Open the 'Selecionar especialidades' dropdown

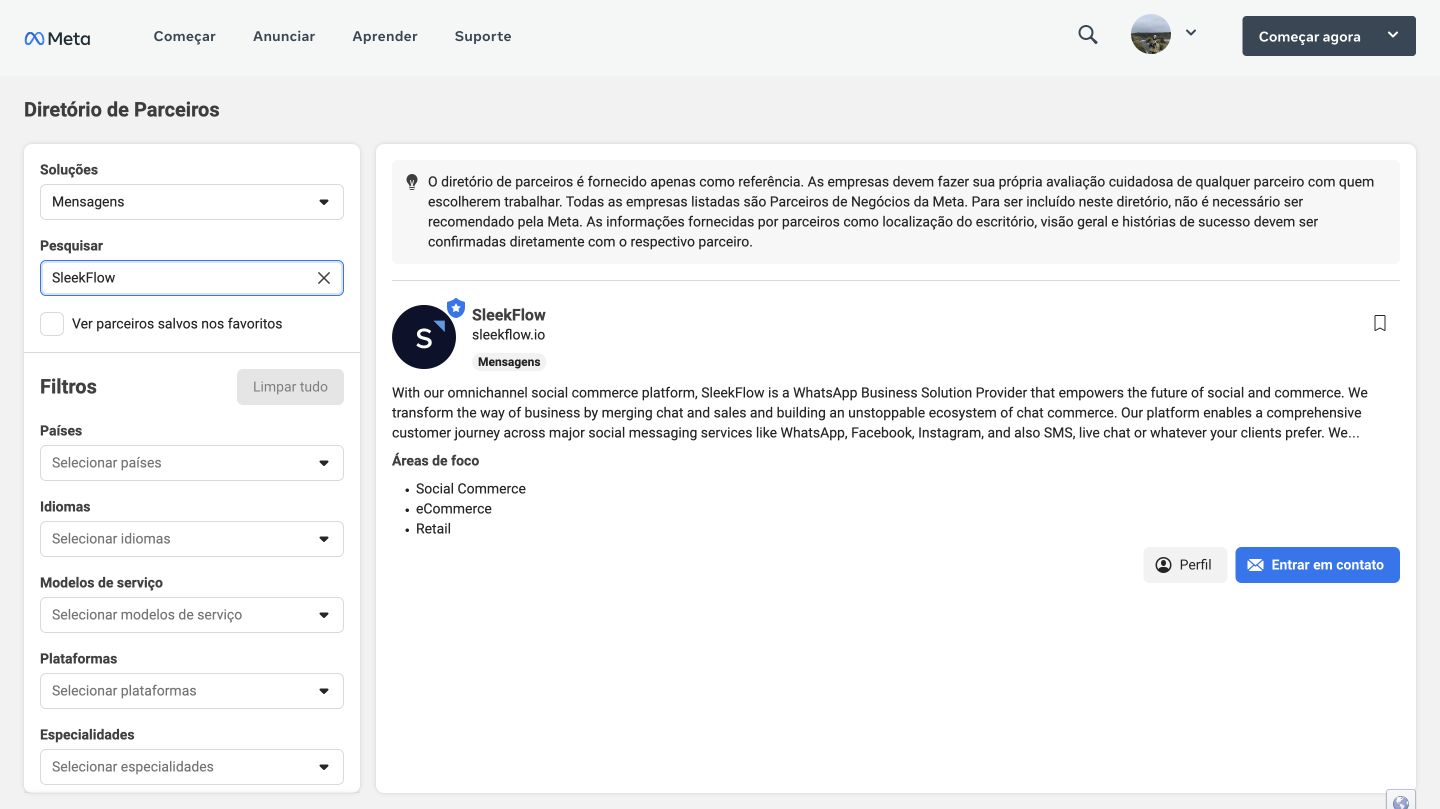192,767
